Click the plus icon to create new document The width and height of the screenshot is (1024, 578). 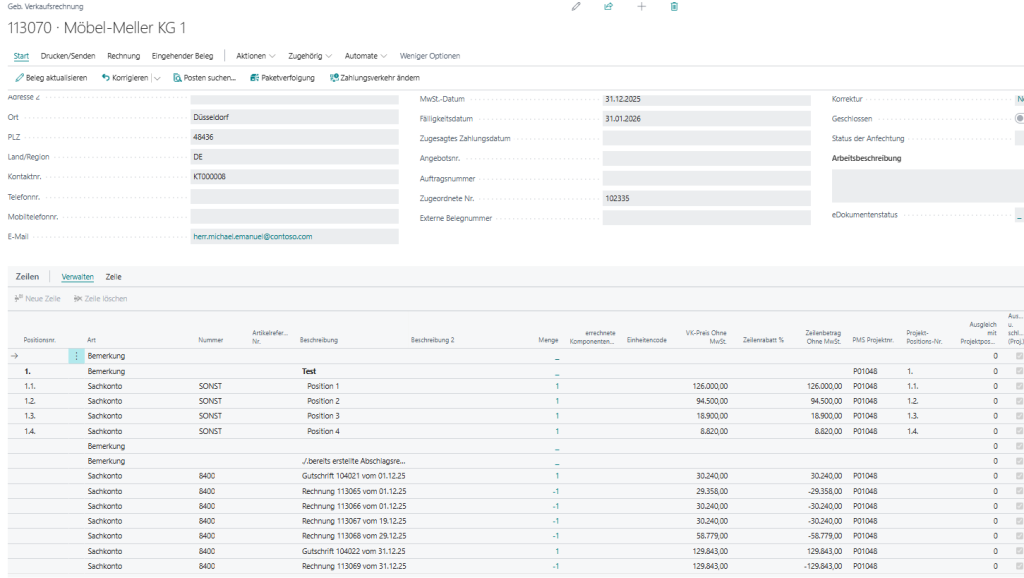click(x=641, y=7)
